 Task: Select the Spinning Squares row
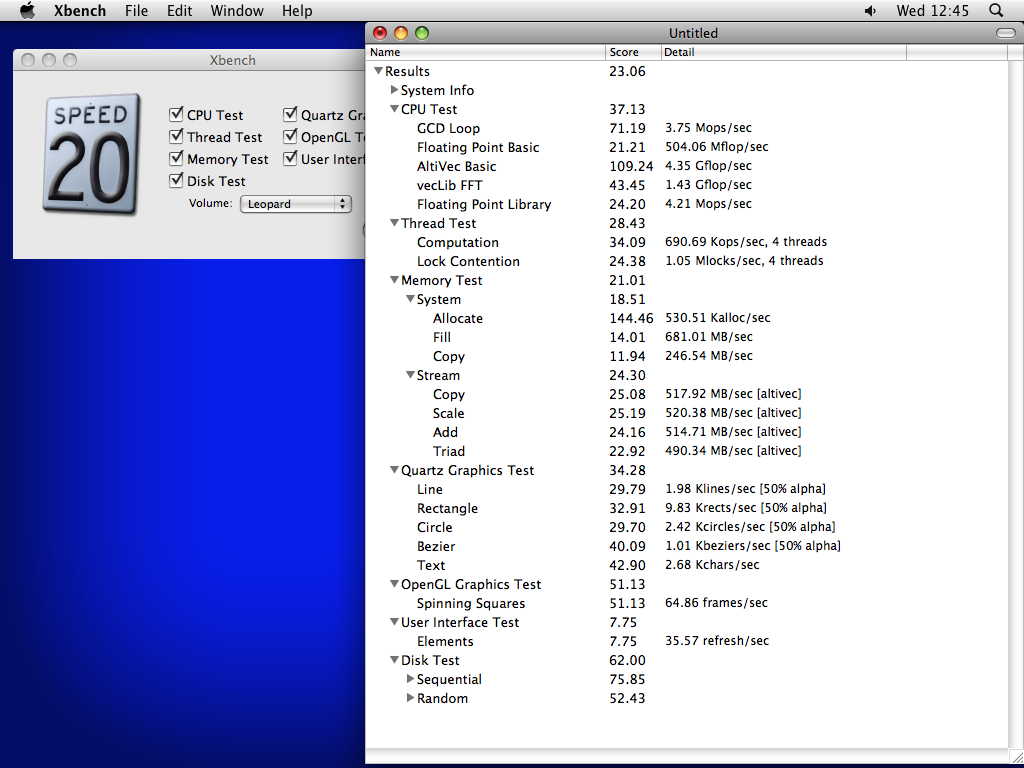[x=686, y=603]
